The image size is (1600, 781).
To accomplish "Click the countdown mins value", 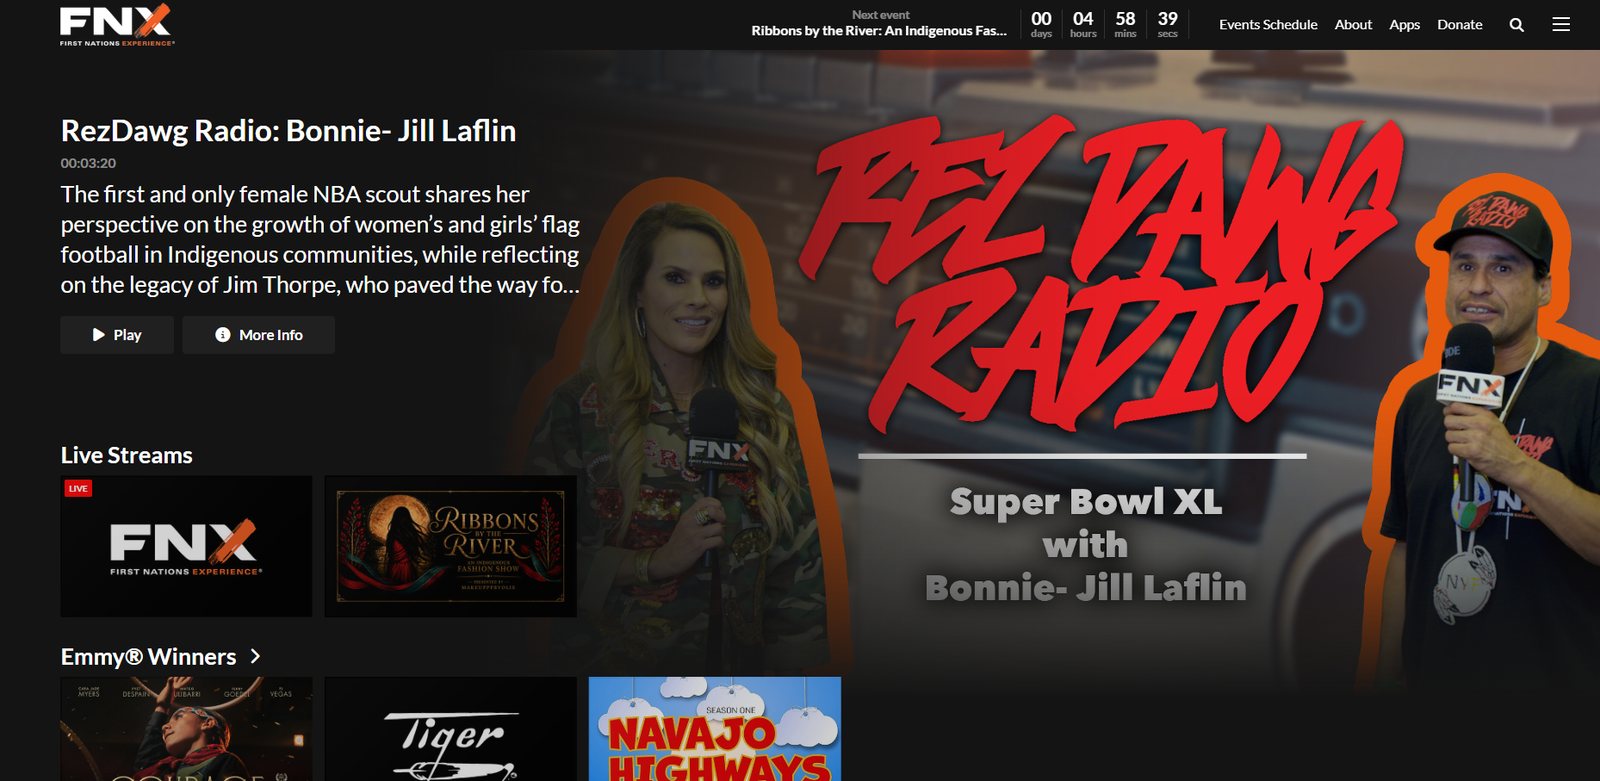I will pos(1125,19).
